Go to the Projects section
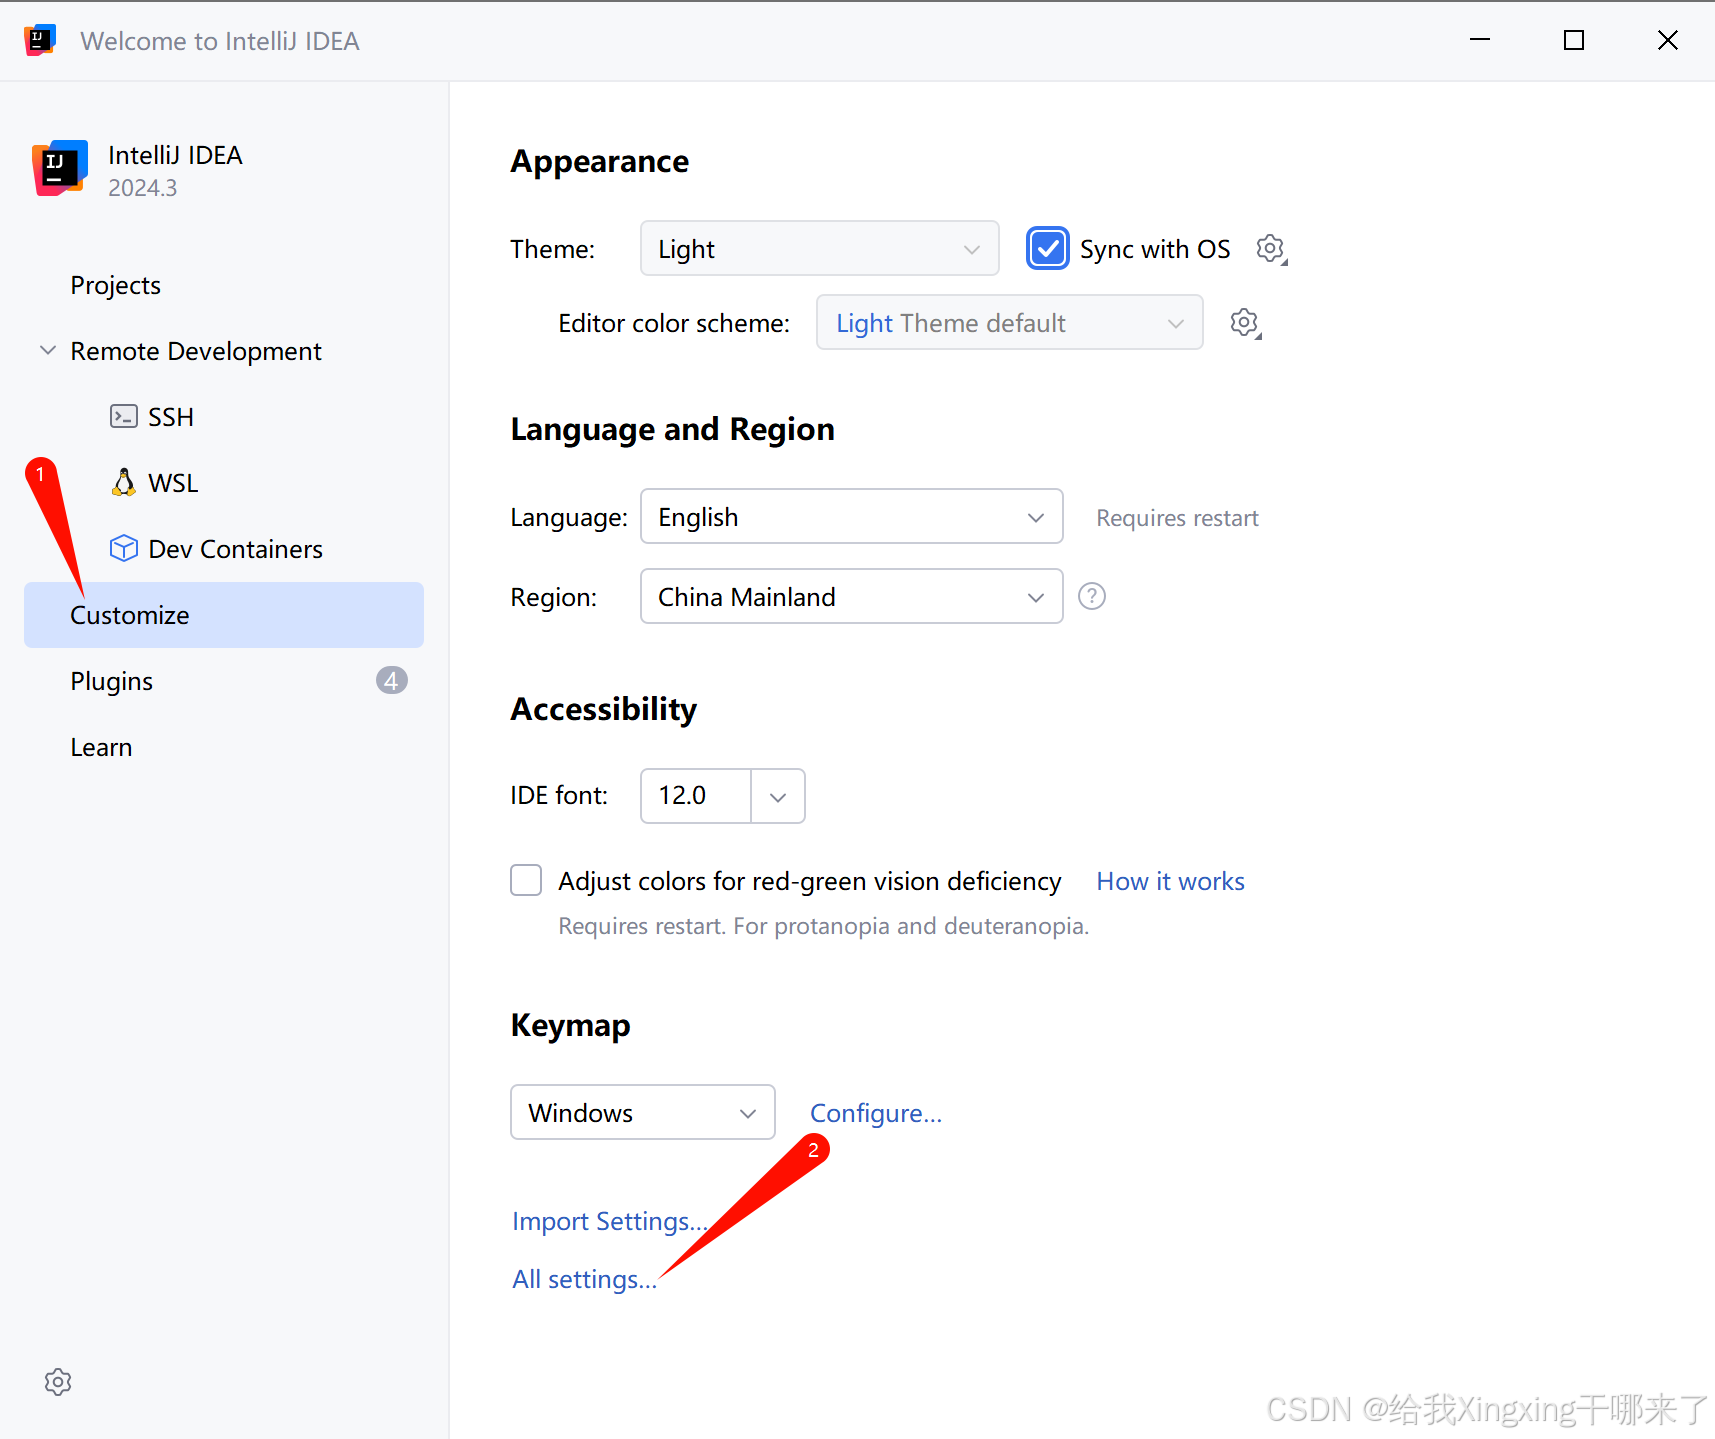 coord(224,285)
